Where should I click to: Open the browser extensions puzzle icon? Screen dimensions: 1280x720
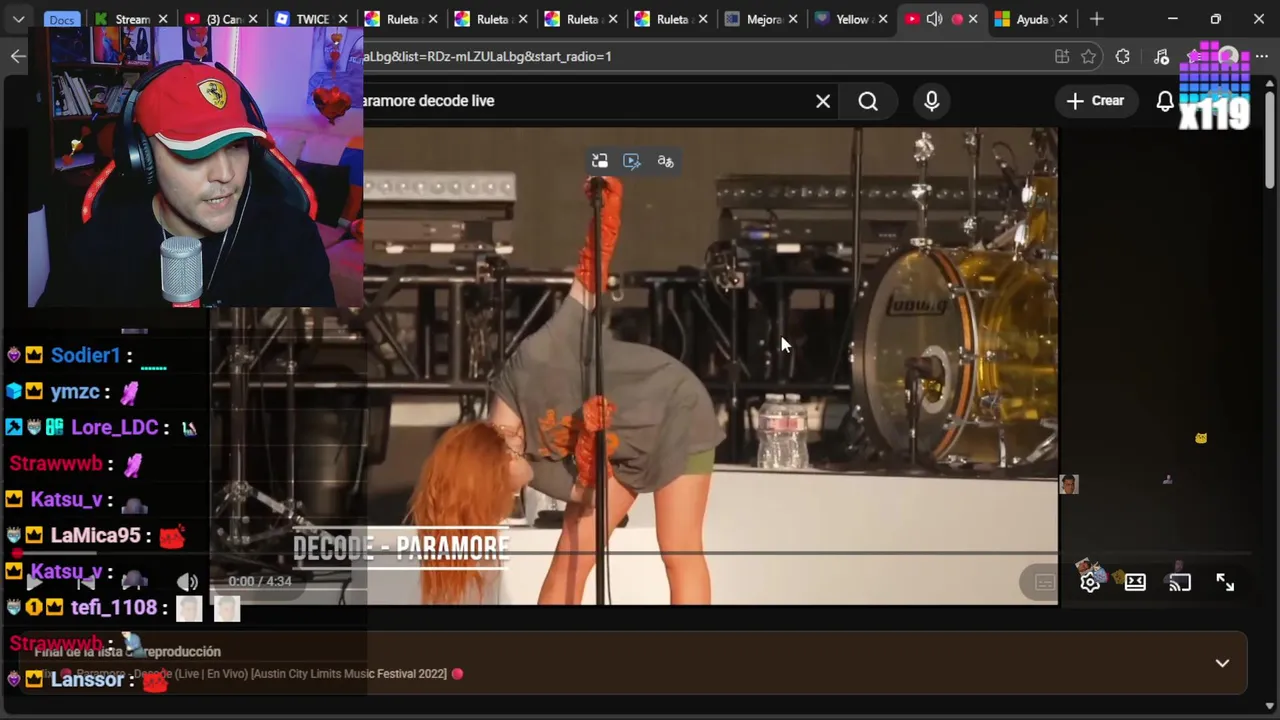point(1123,56)
